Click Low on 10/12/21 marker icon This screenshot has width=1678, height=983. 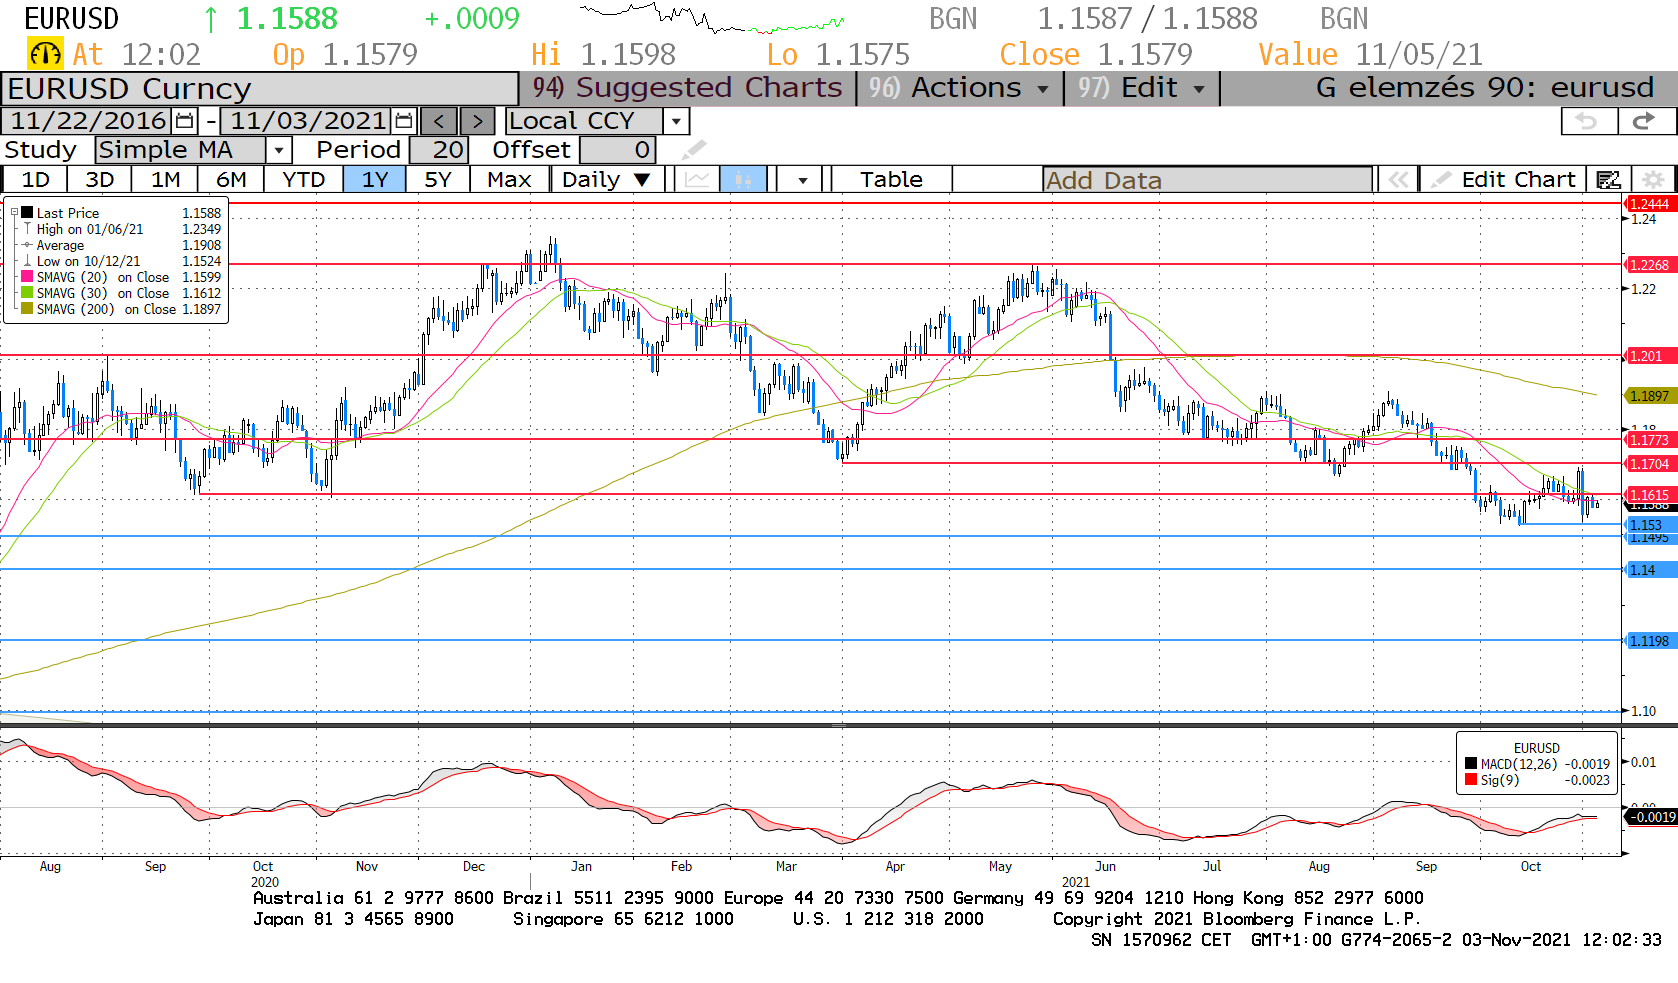[28, 261]
